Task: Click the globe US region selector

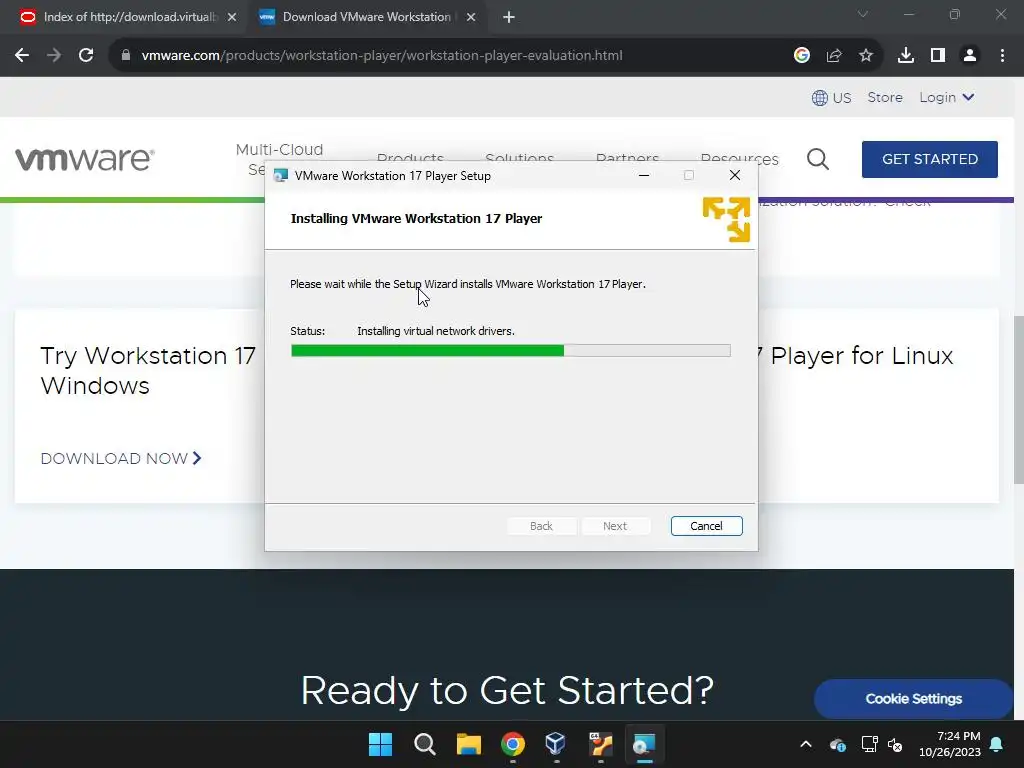Action: click(831, 98)
